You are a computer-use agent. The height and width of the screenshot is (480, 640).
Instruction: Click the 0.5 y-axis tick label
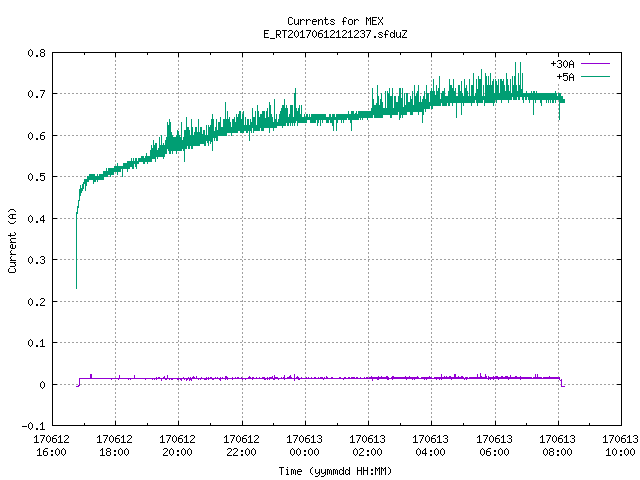click(36, 177)
